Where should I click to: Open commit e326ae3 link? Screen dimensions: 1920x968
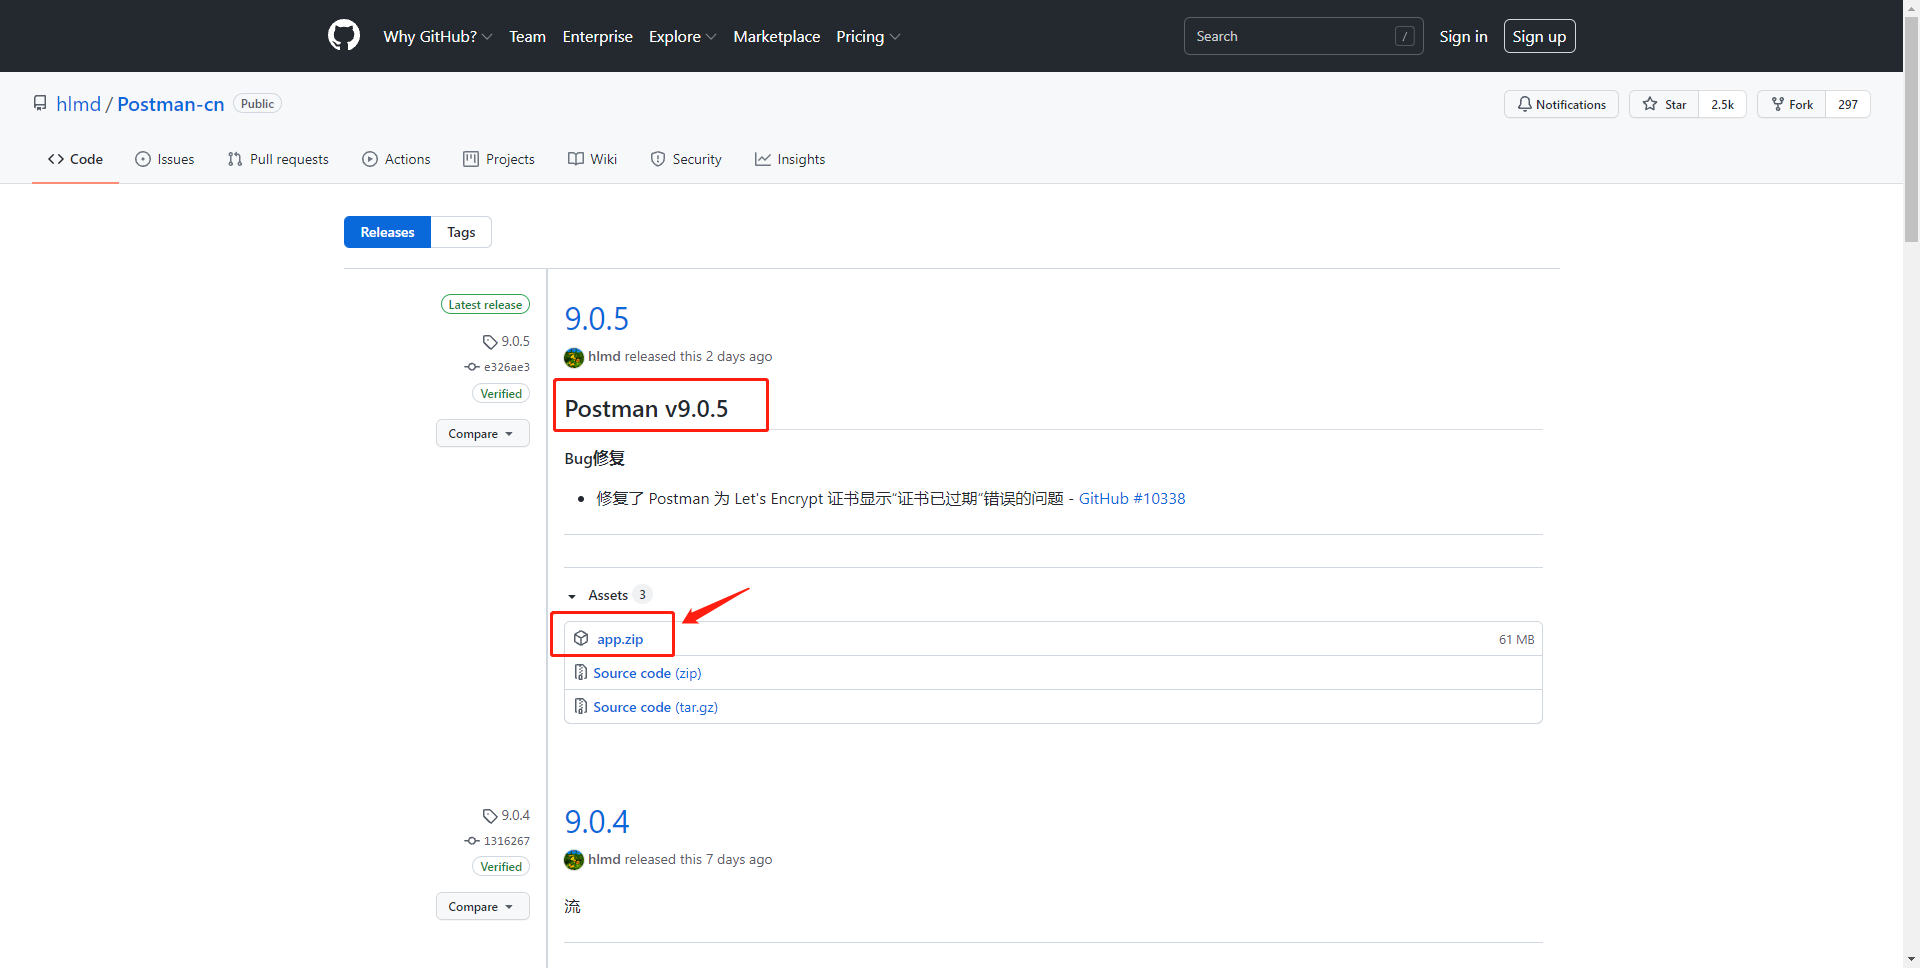pyautogui.click(x=498, y=367)
